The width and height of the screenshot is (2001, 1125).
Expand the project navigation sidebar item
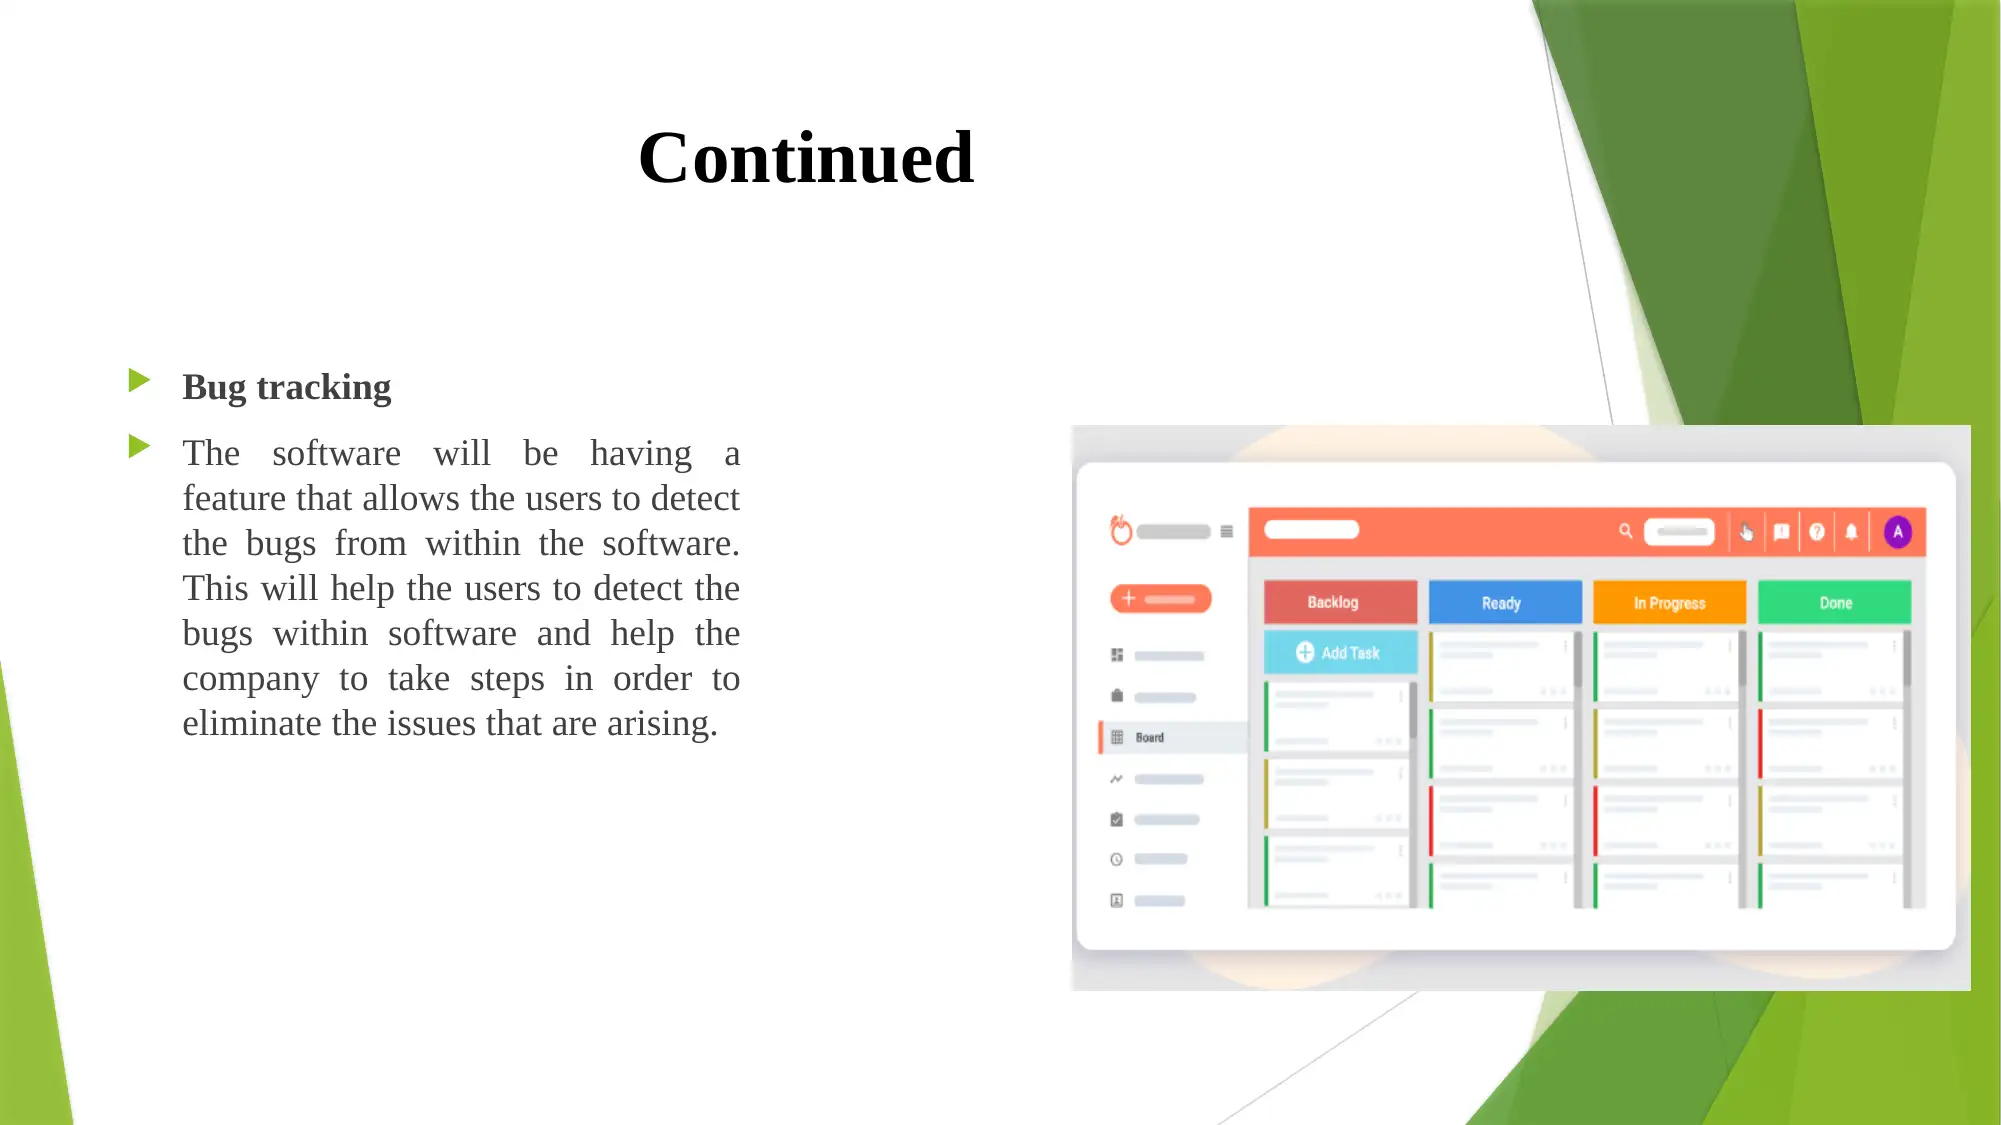(1227, 533)
